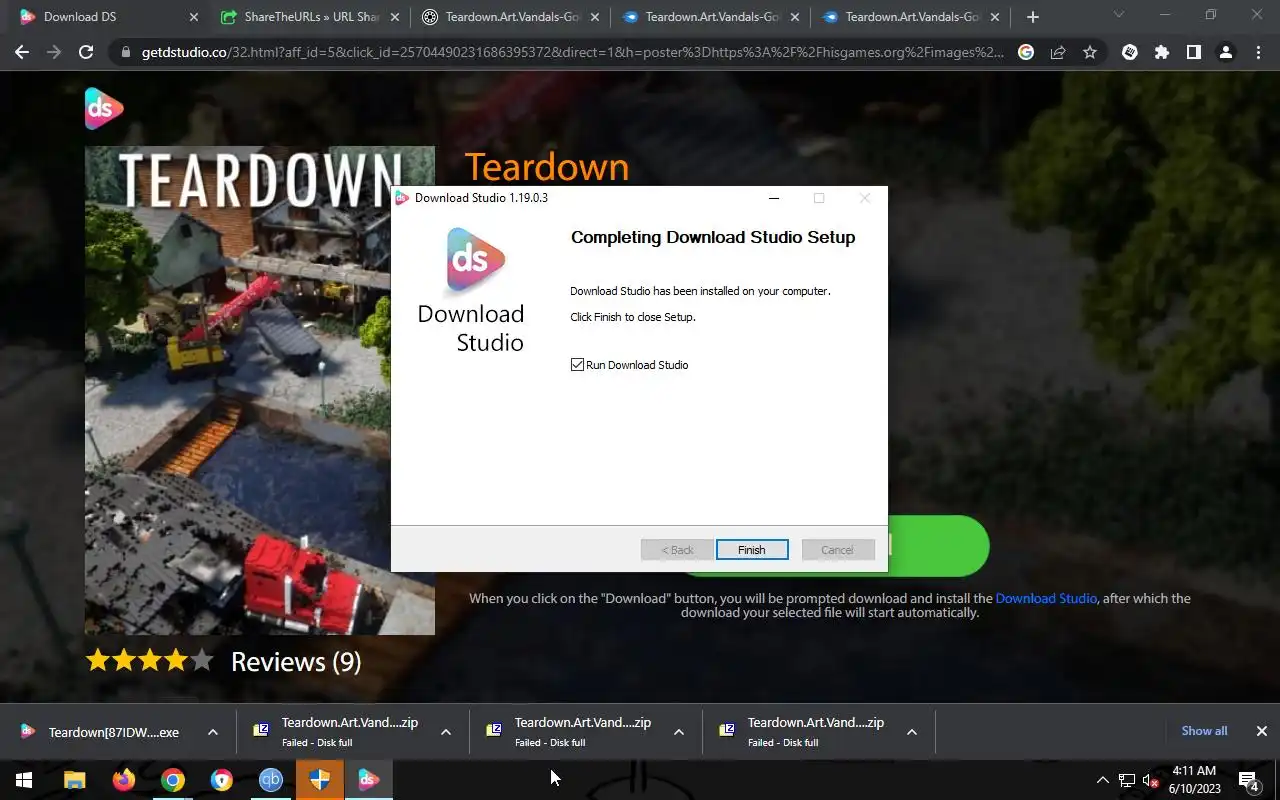Show hidden system tray icons
1280x800 pixels.
[1102, 780]
